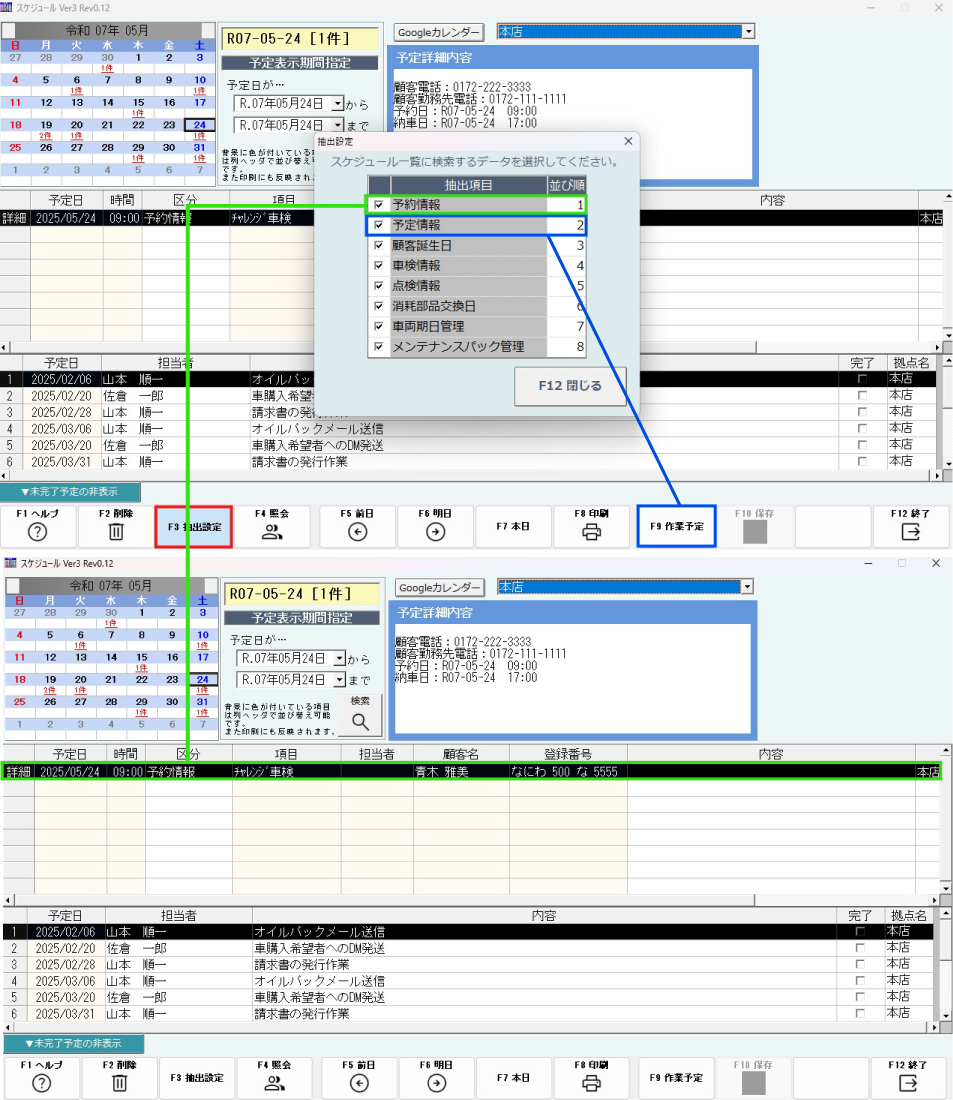Click ▼未完了予定の非表示 in upper window
The height and width of the screenshot is (1100, 953).
point(70,492)
